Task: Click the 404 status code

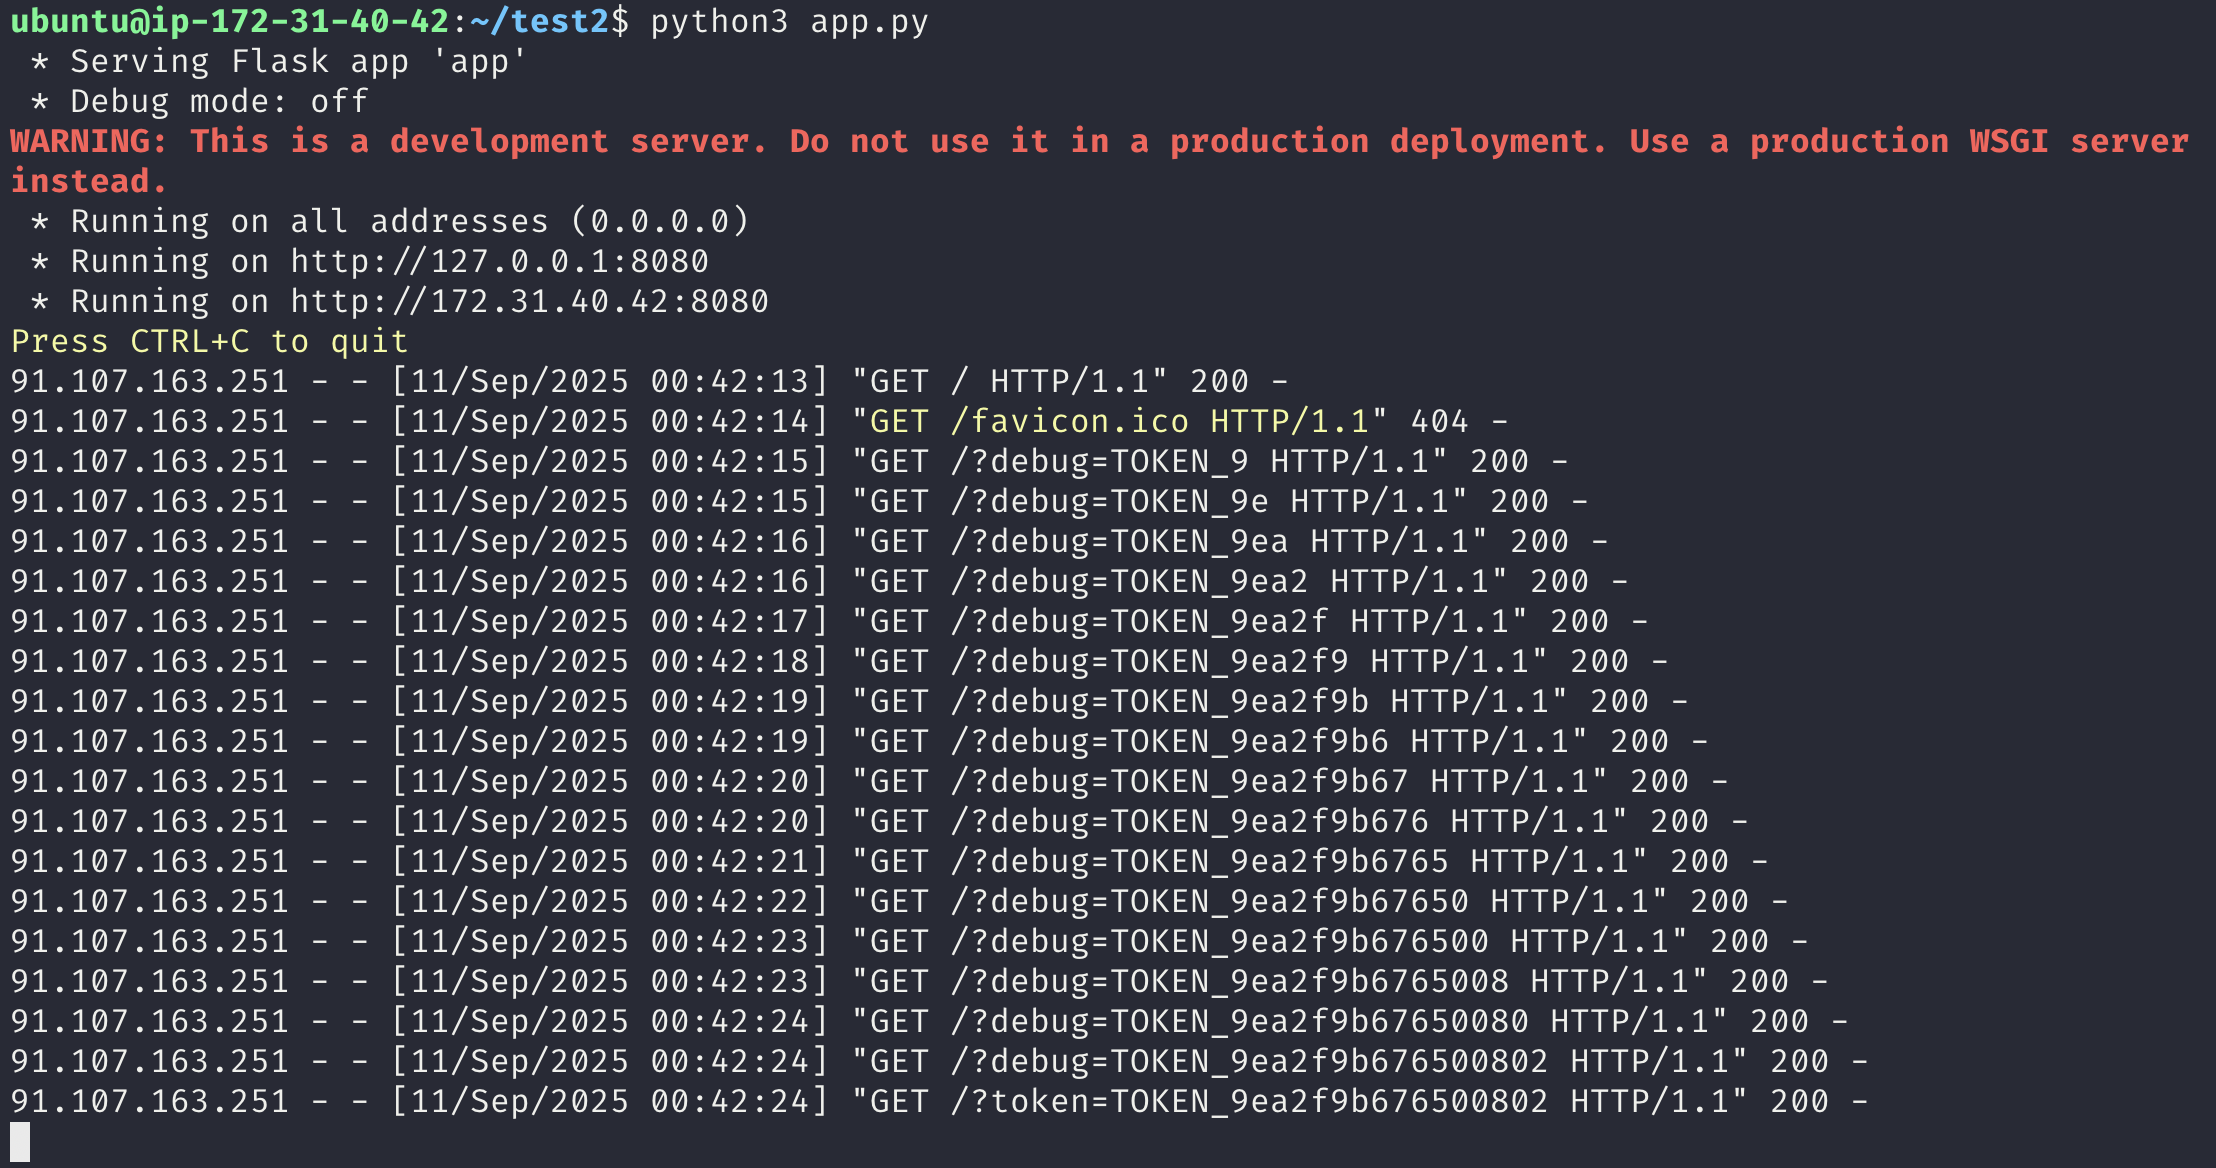Action: click(1439, 422)
